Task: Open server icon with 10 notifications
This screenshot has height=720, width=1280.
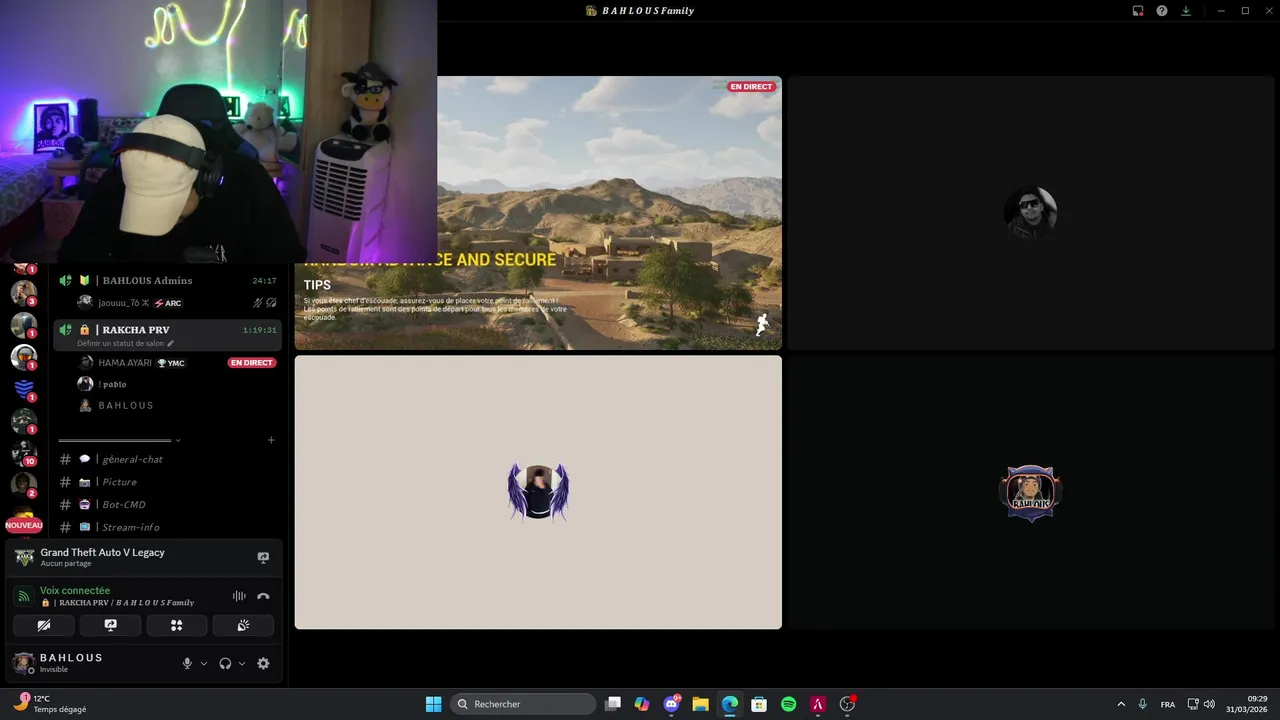Action: pos(24,453)
